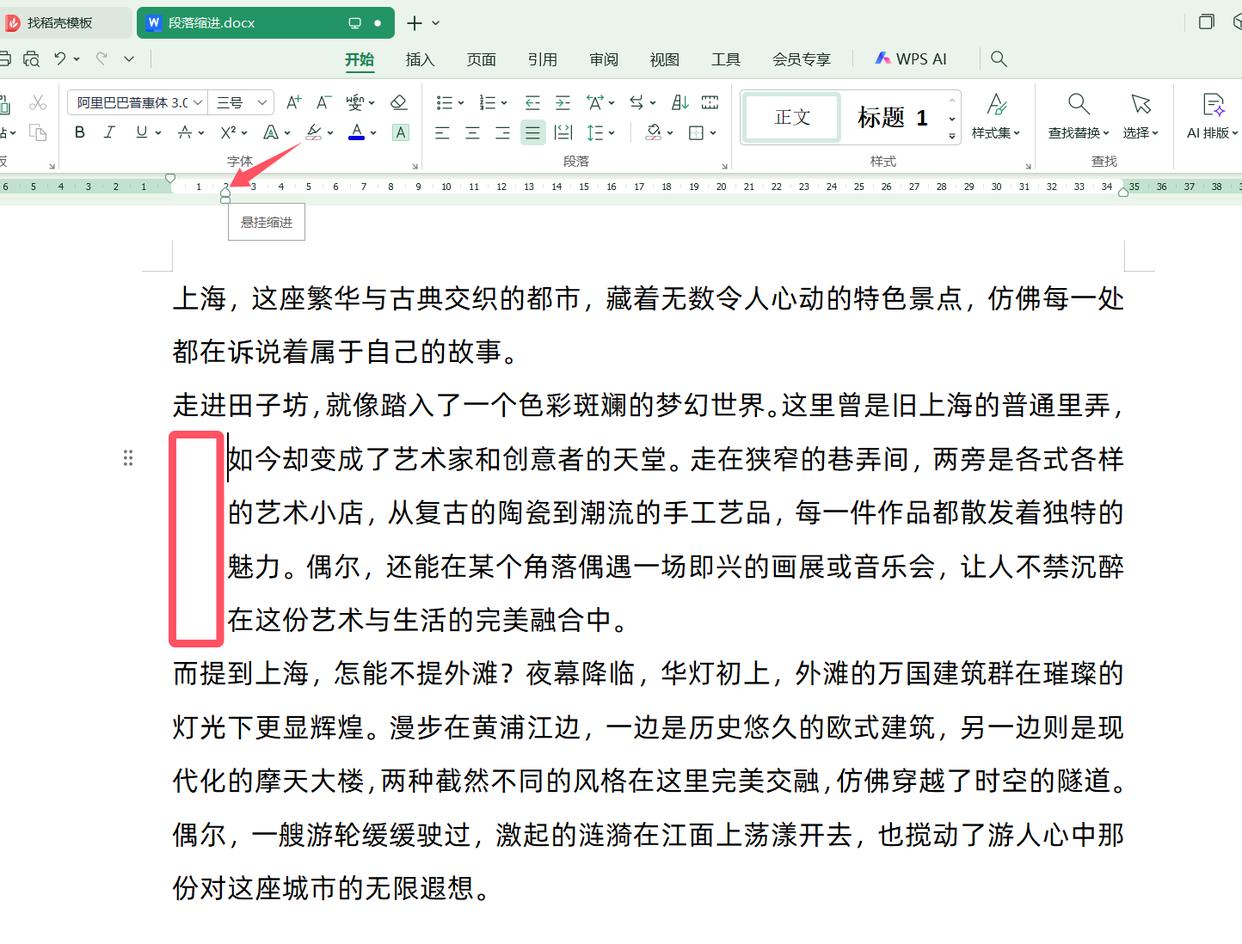Click the copy icon

pos(38,132)
